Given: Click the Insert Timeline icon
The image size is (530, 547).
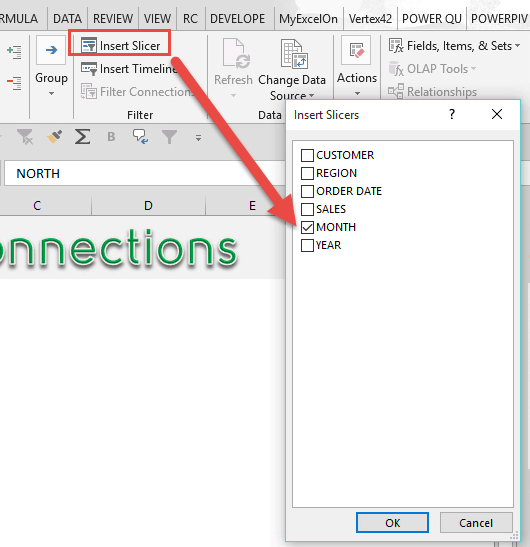Looking at the screenshot, I should tap(89, 68).
